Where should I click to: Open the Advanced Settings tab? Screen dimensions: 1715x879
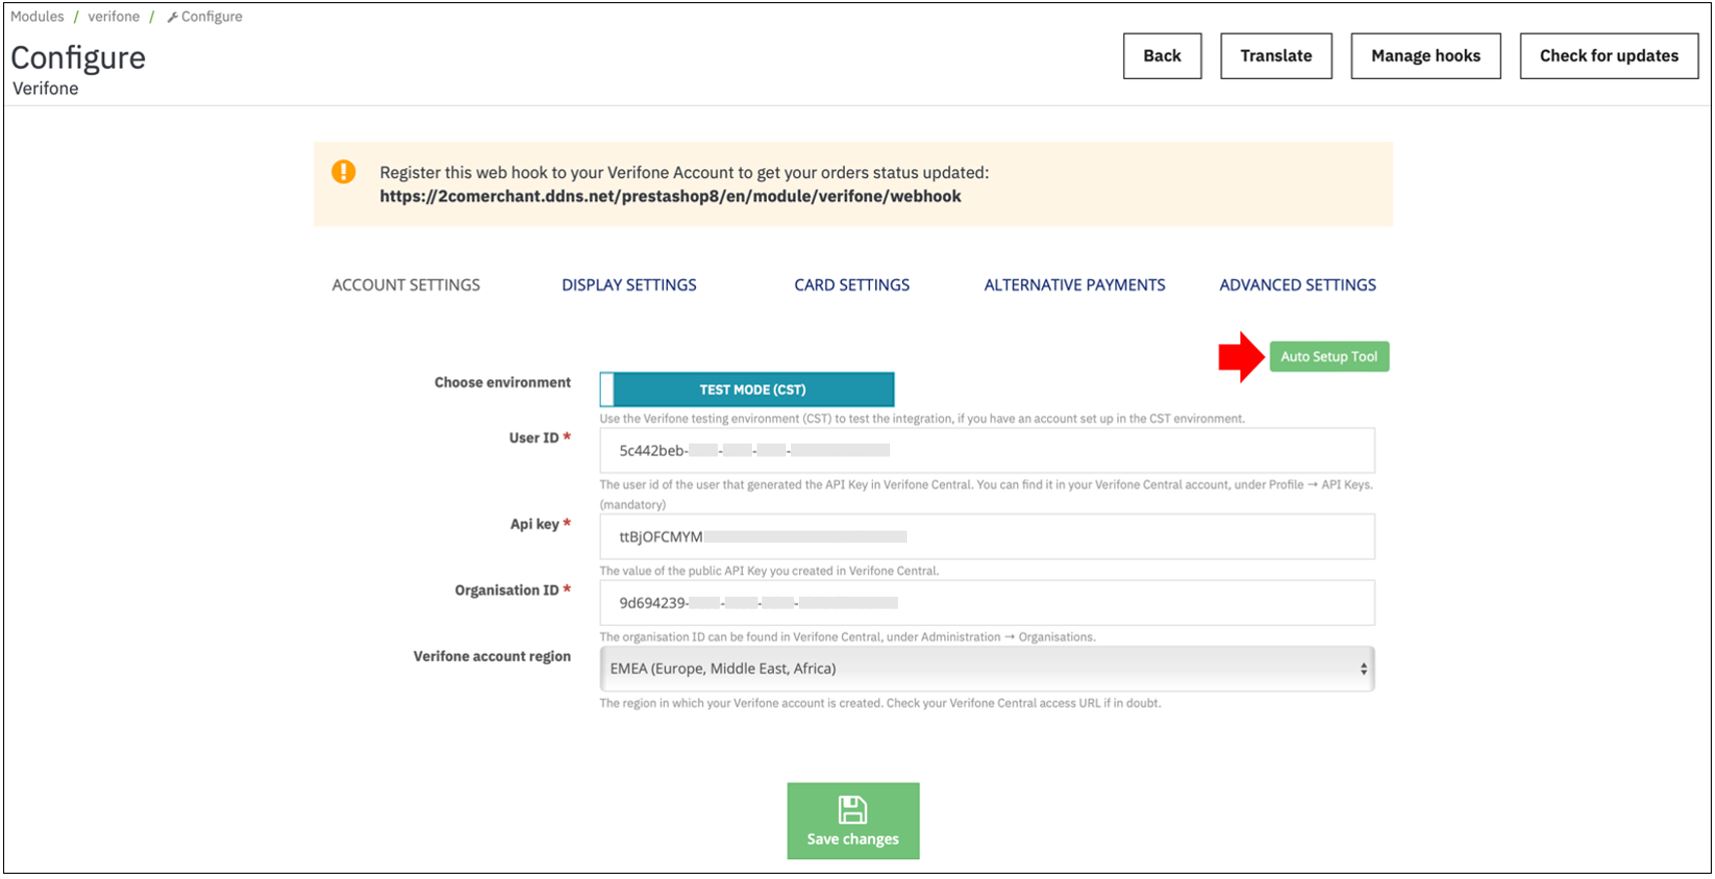(1298, 285)
